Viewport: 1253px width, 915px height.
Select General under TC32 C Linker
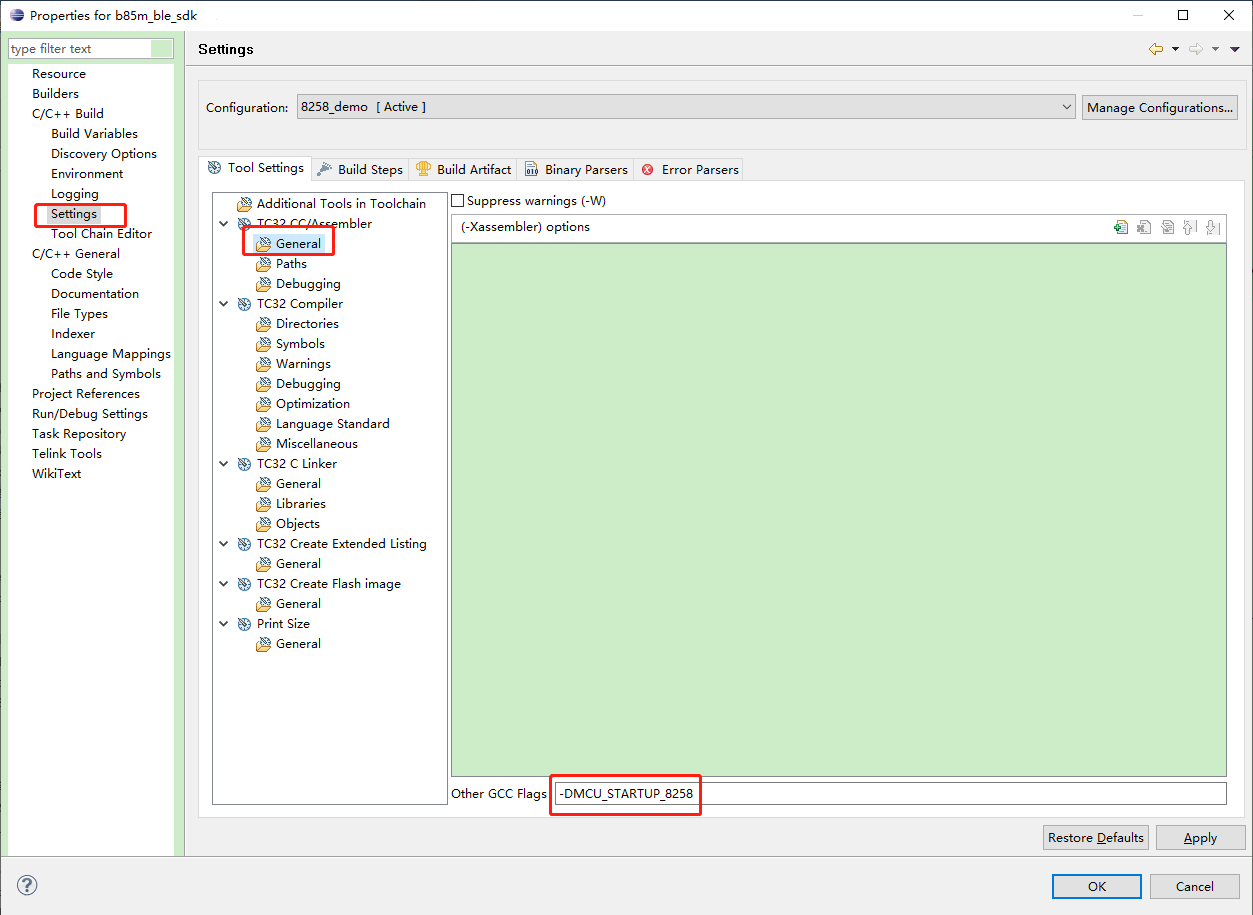pos(298,483)
